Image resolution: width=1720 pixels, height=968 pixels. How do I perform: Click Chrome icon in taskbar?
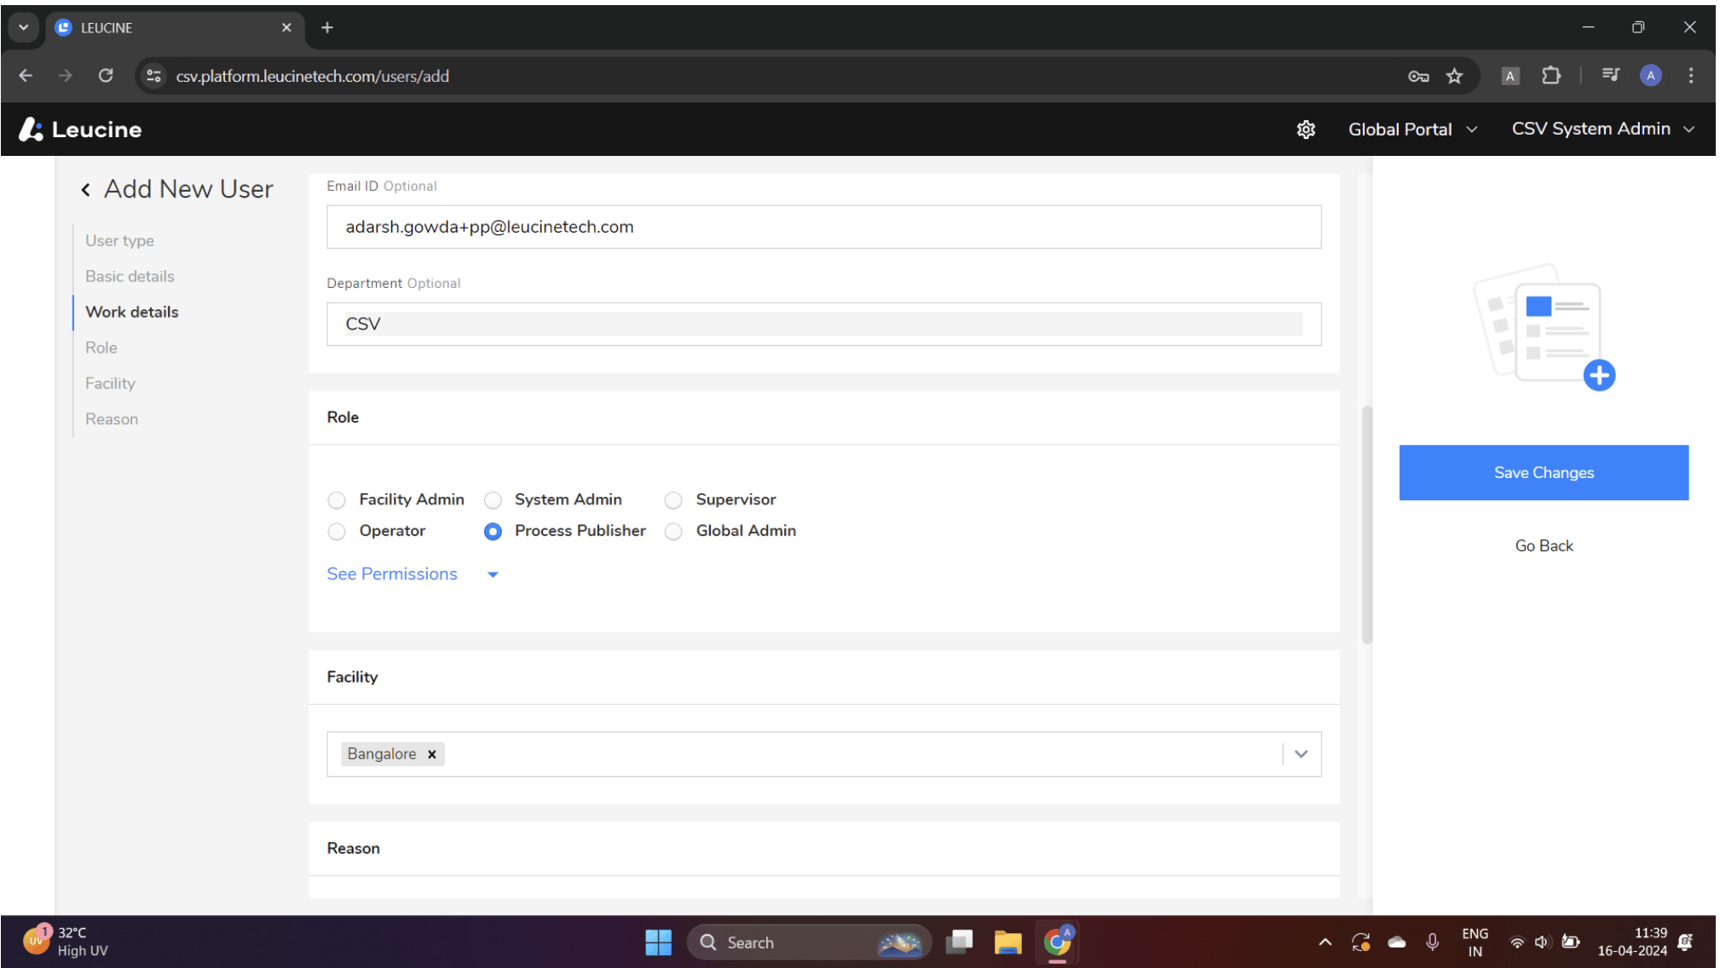[x=1057, y=942]
